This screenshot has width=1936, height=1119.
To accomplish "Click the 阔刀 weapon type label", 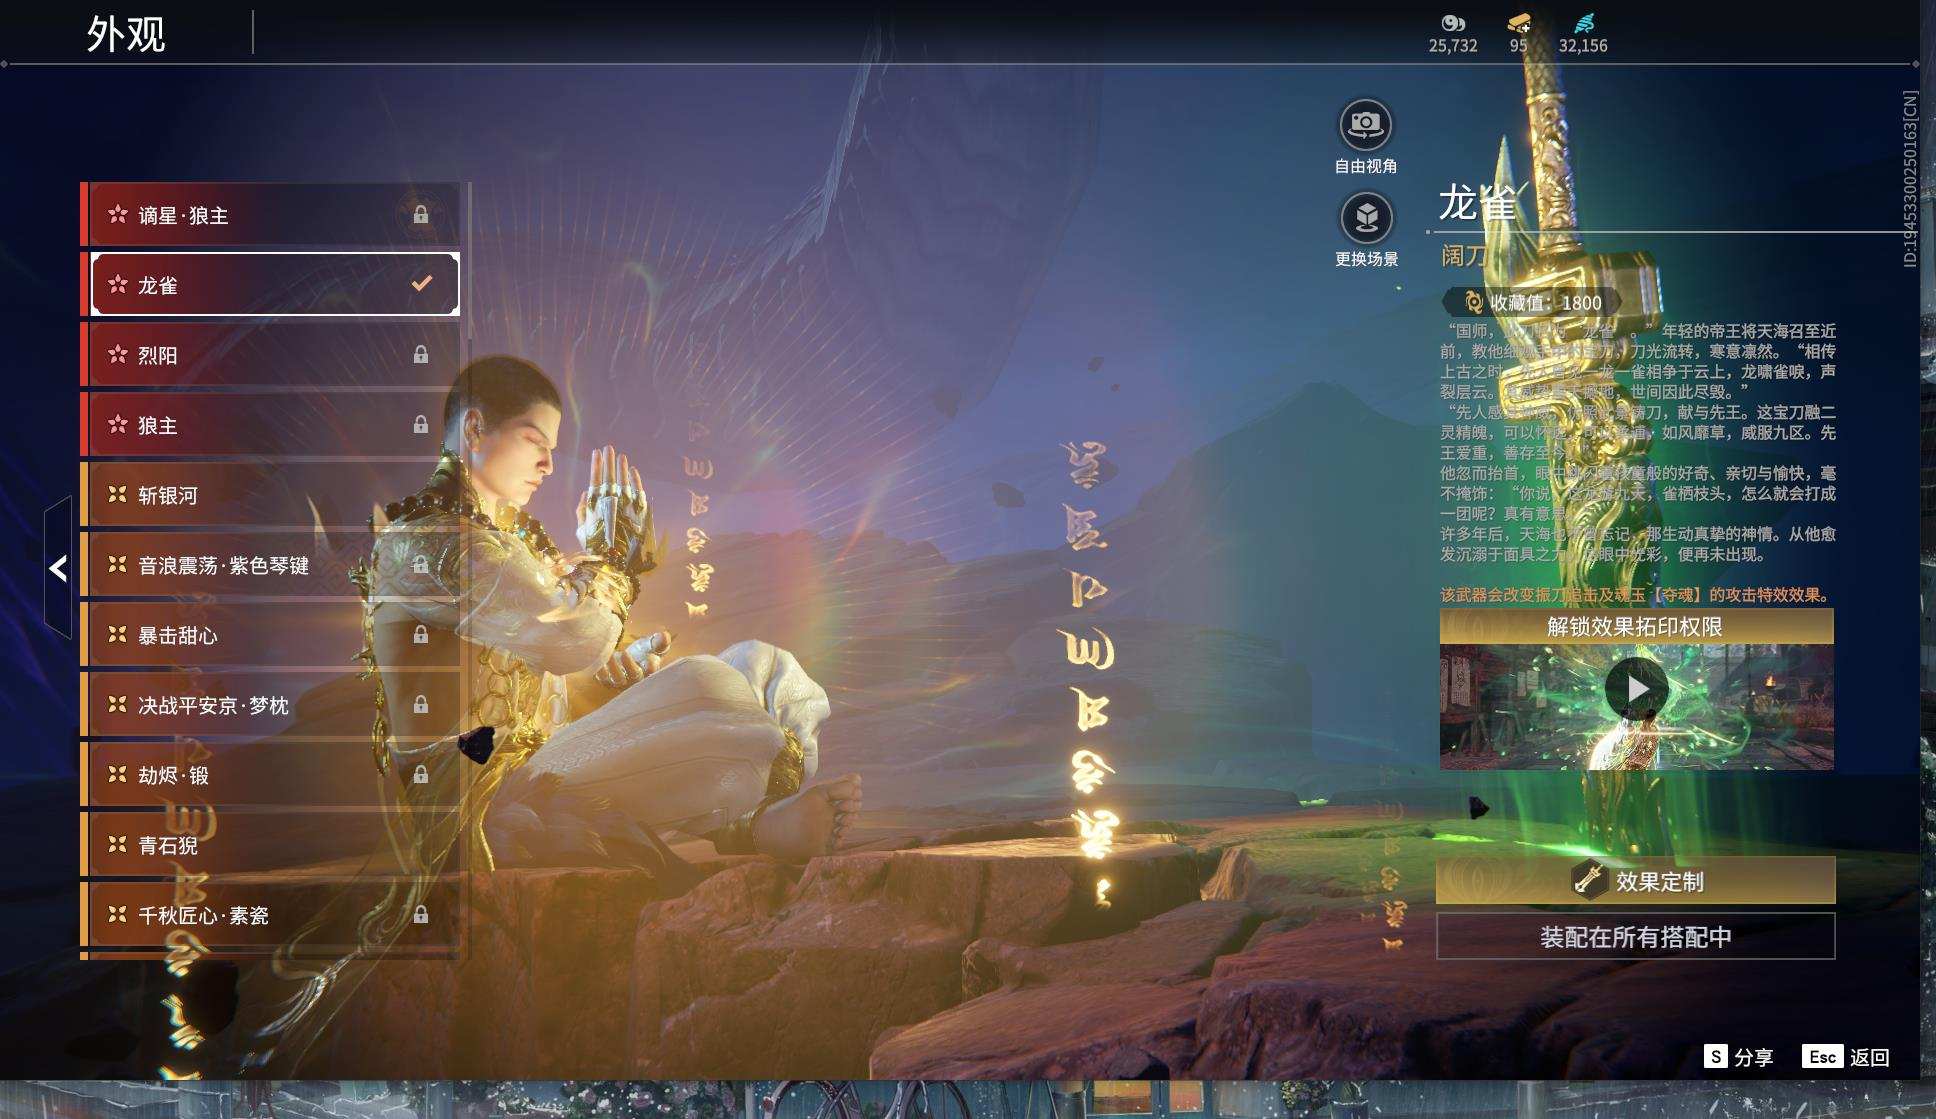I will point(1463,256).
